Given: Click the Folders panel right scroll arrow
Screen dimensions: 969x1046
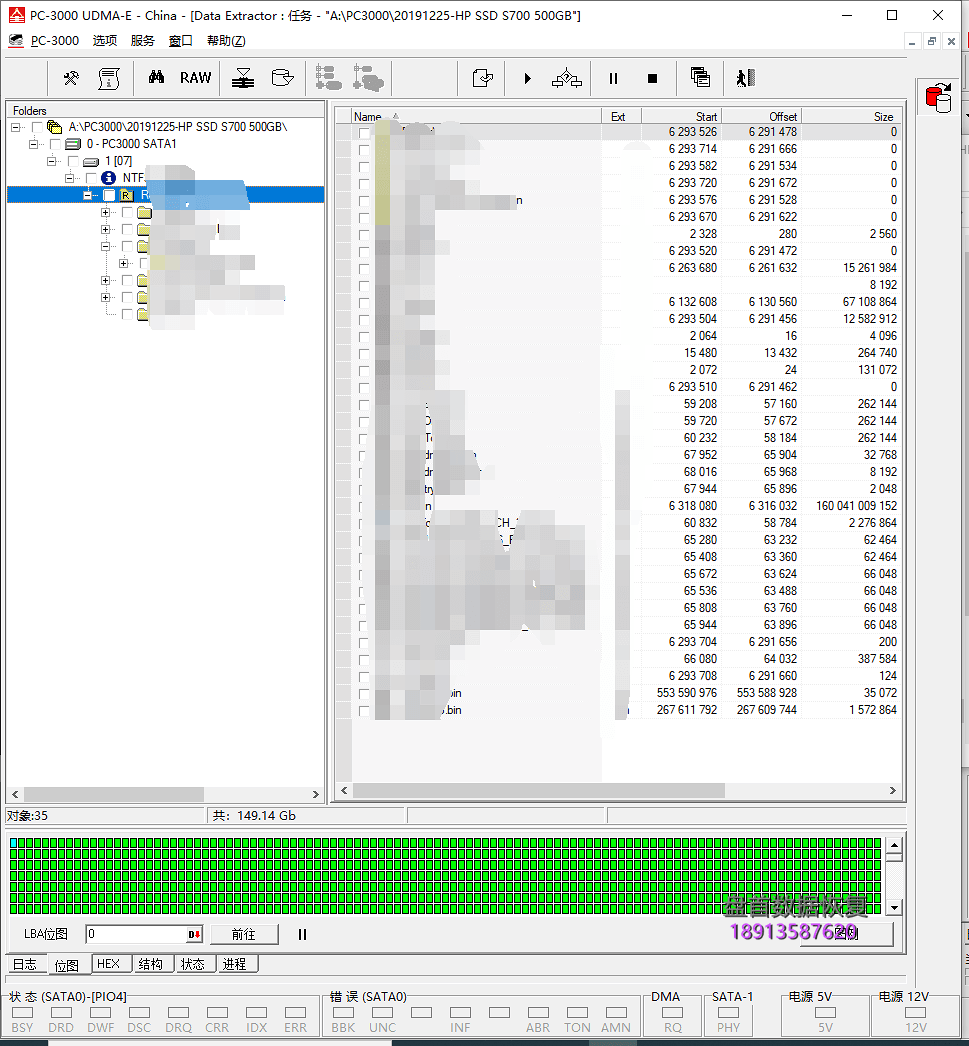Looking at the screenshot, I should tap(315, 795).
